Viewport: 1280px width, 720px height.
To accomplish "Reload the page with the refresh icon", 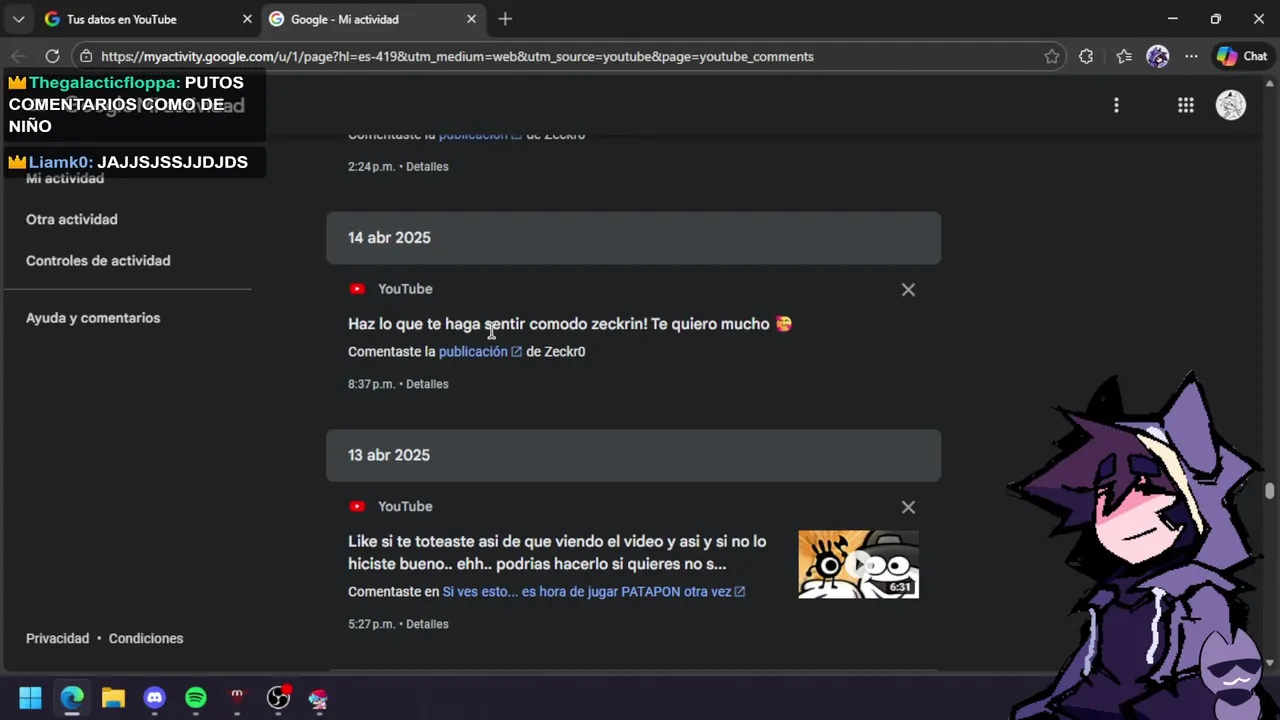I will tap(52, 57).
